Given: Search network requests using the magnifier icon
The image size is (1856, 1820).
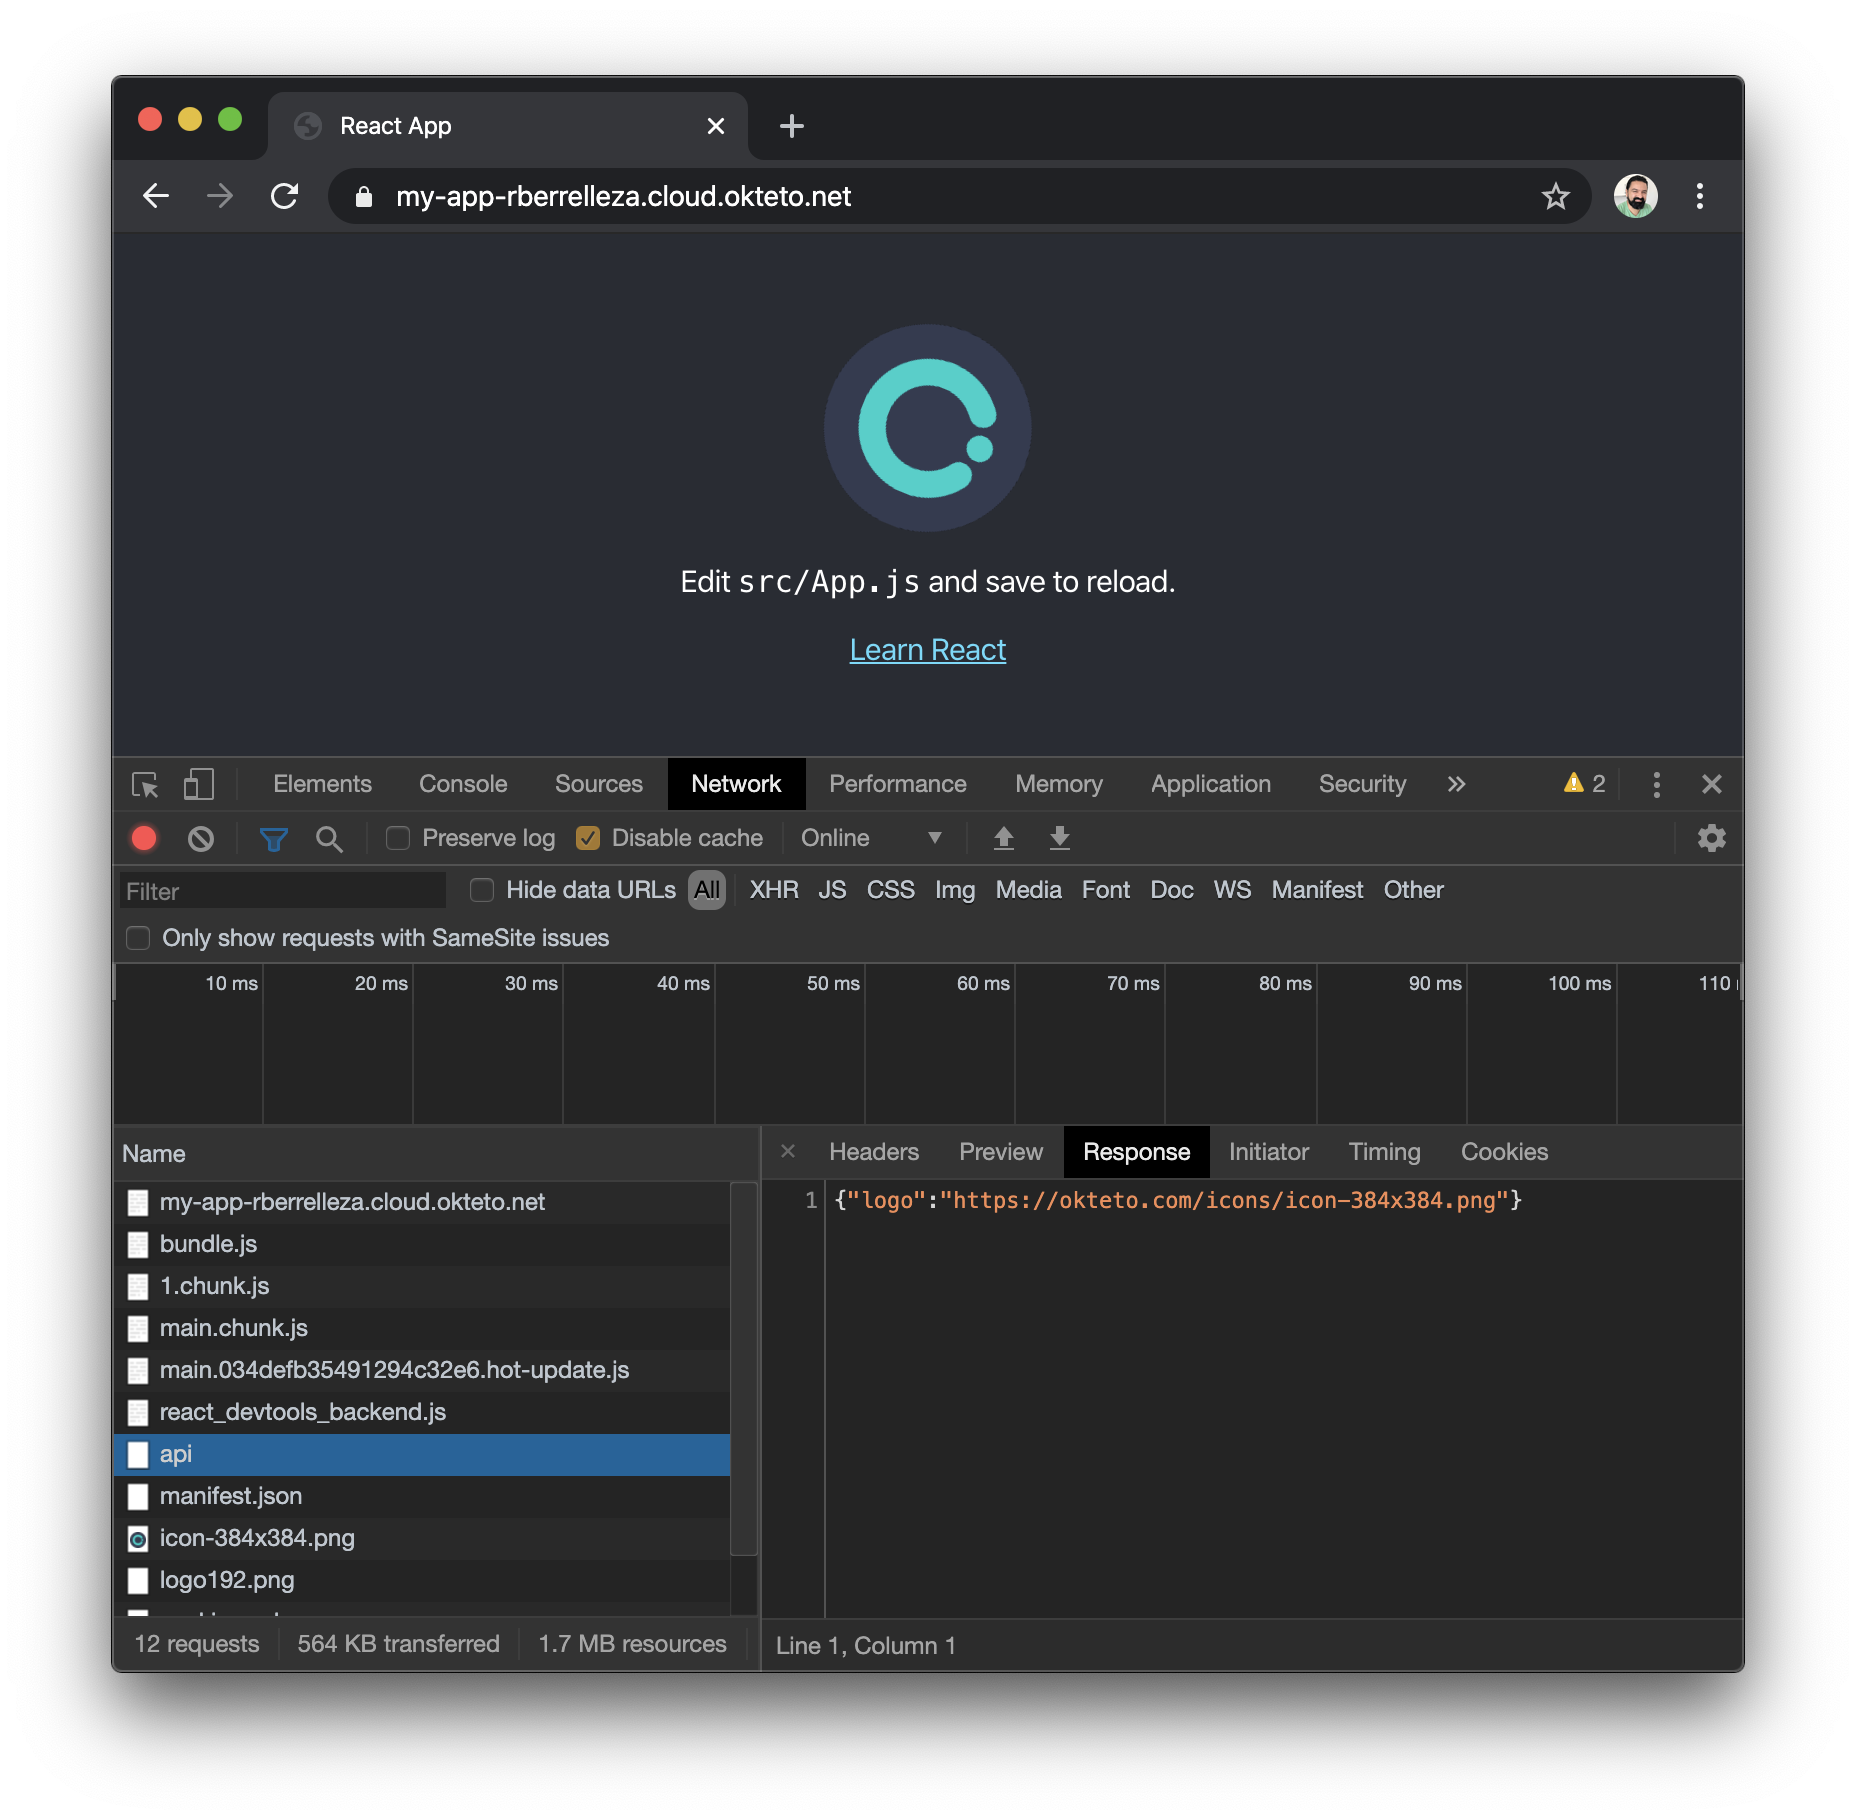Looking at the screenshot, I should click(x=330, y=838).
